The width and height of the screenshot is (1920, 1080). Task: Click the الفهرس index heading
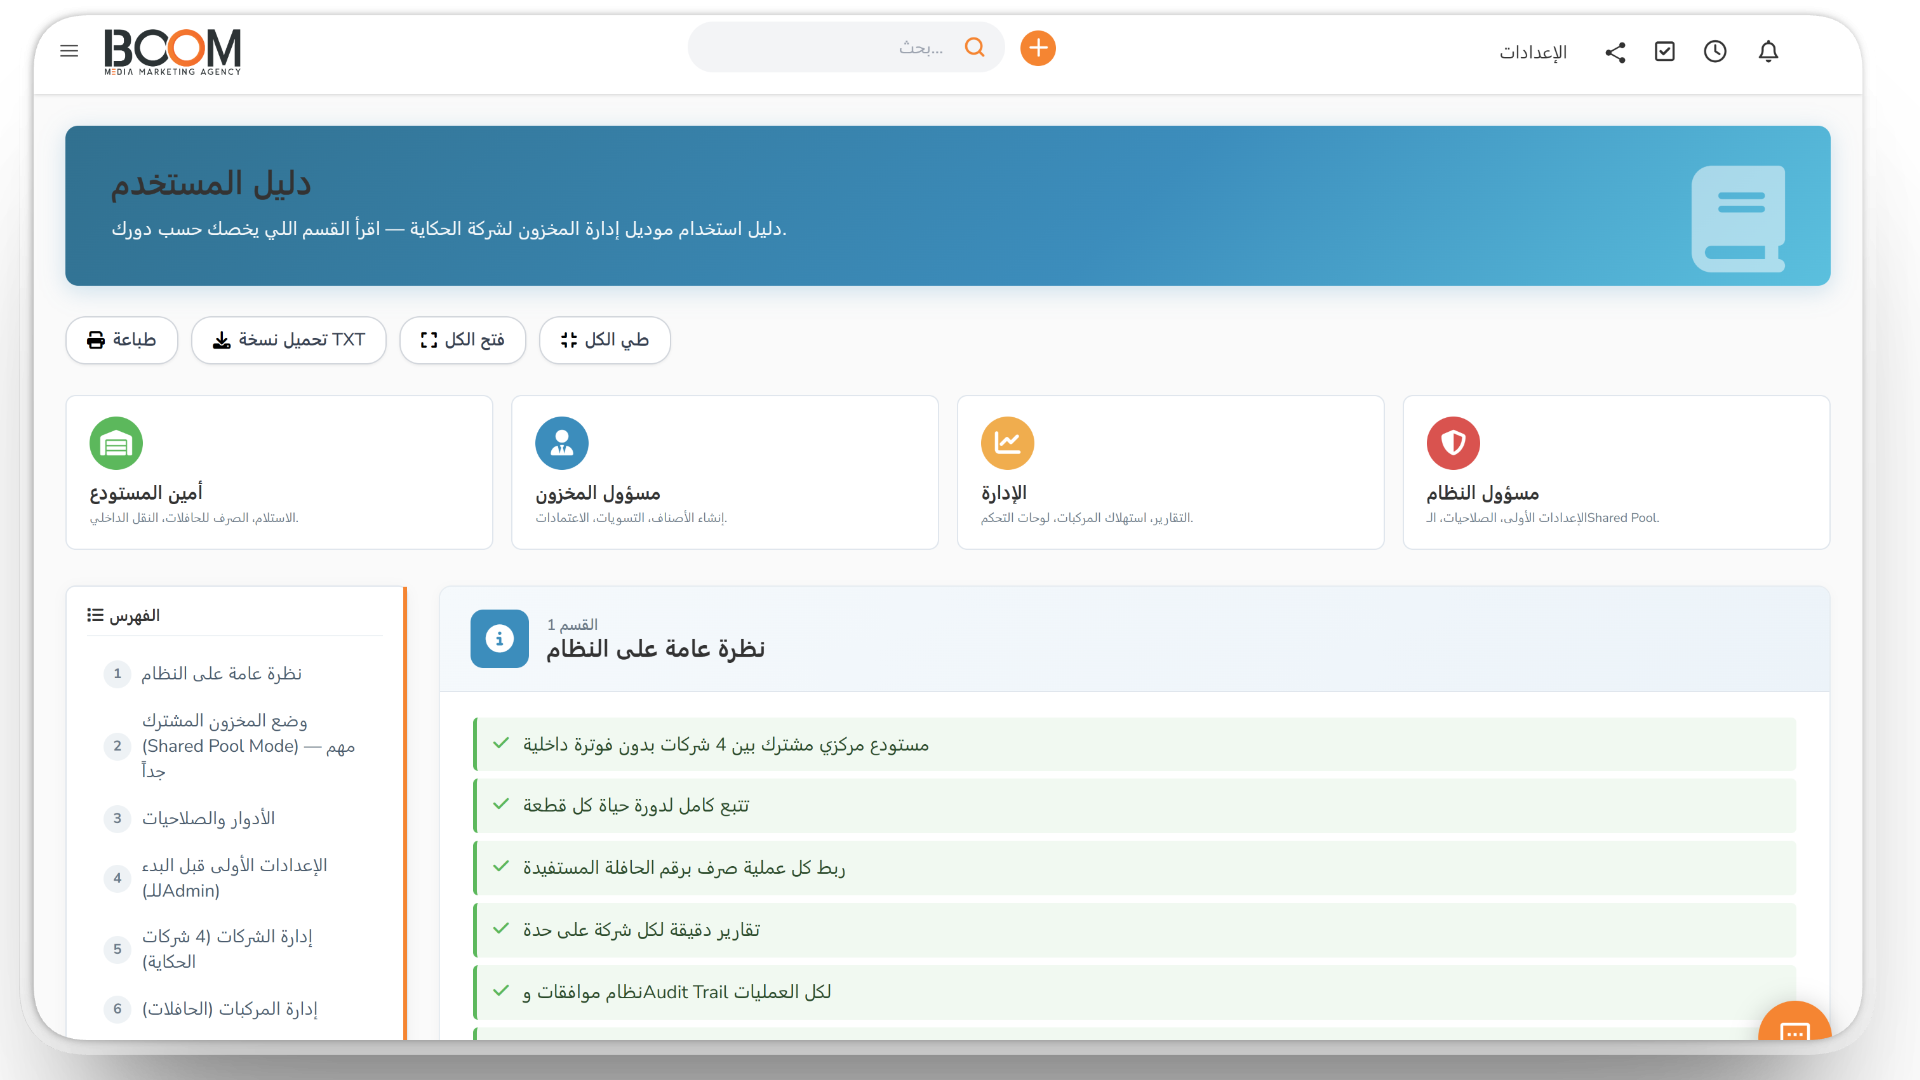[135, 615]
